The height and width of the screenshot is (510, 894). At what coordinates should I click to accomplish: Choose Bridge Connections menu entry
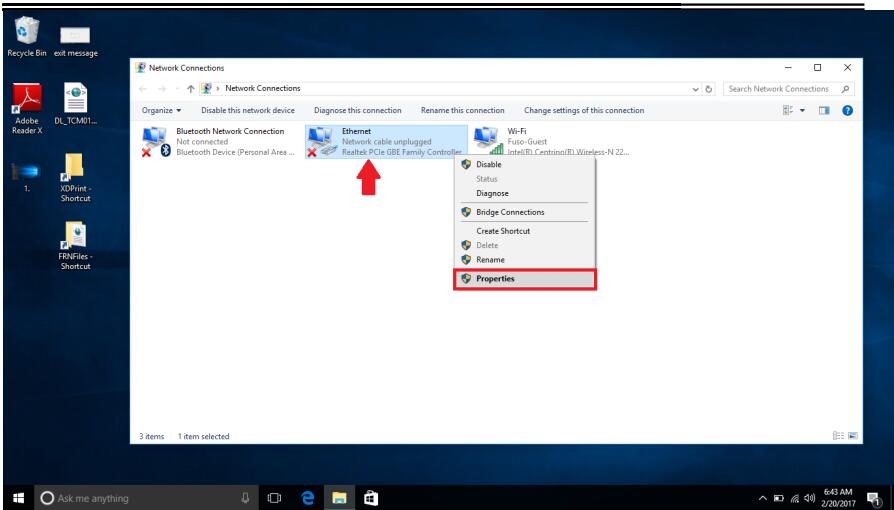(x=510, y=212)
